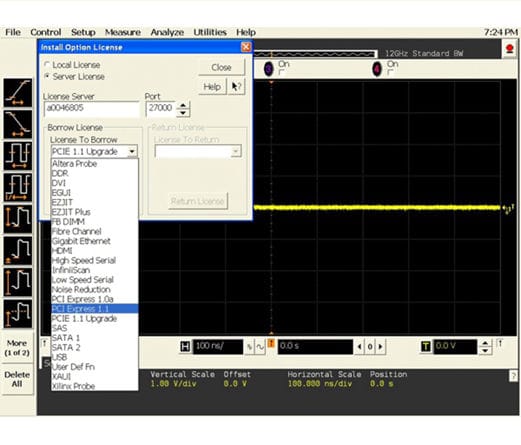Click the period measurement icon

[x=18, y=156]
